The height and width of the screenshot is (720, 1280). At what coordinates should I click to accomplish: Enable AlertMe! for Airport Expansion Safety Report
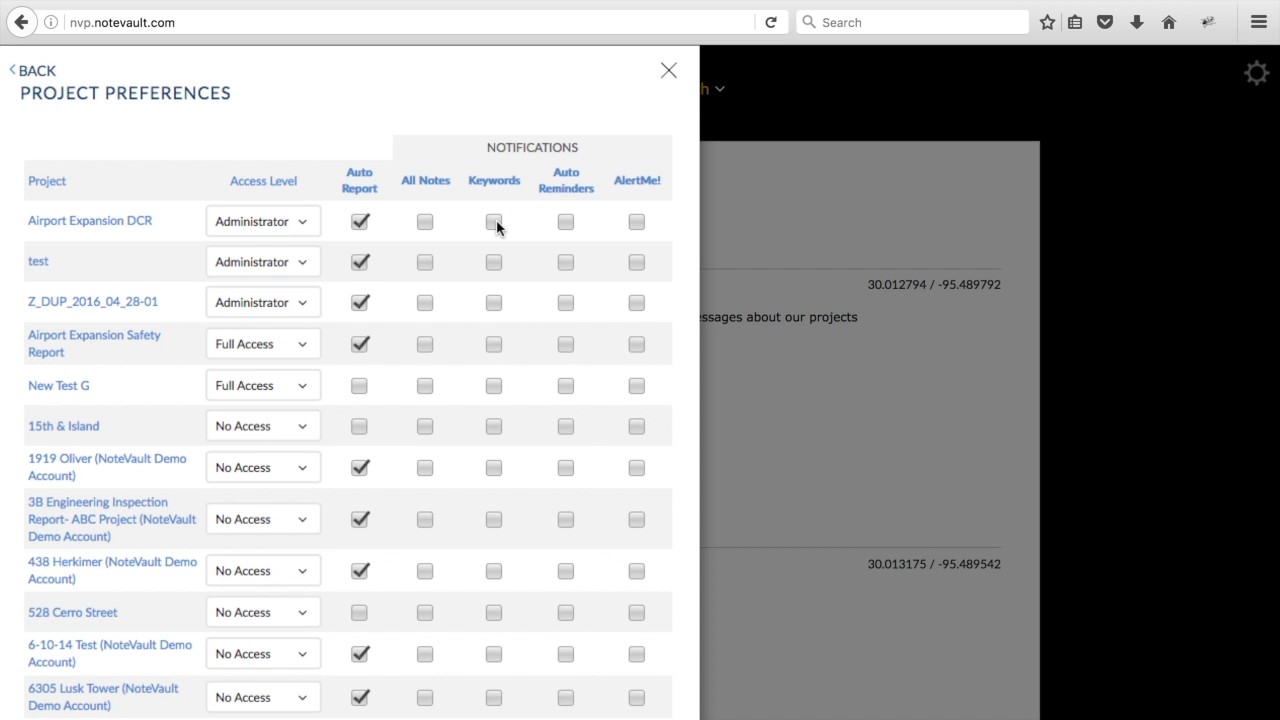(637, 345)
